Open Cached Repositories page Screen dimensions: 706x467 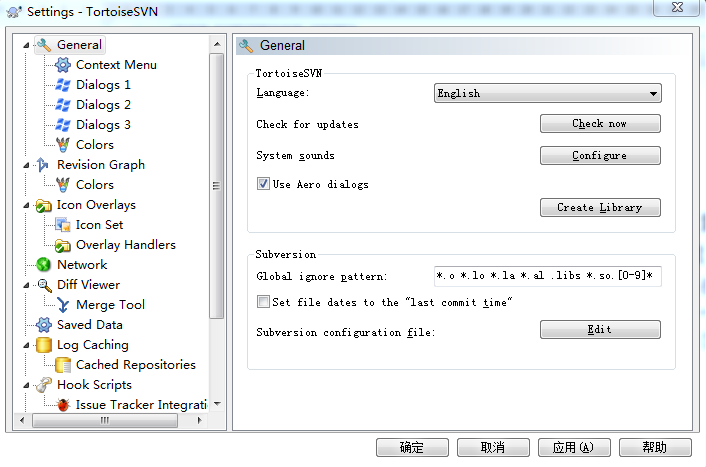click(136, 365)
